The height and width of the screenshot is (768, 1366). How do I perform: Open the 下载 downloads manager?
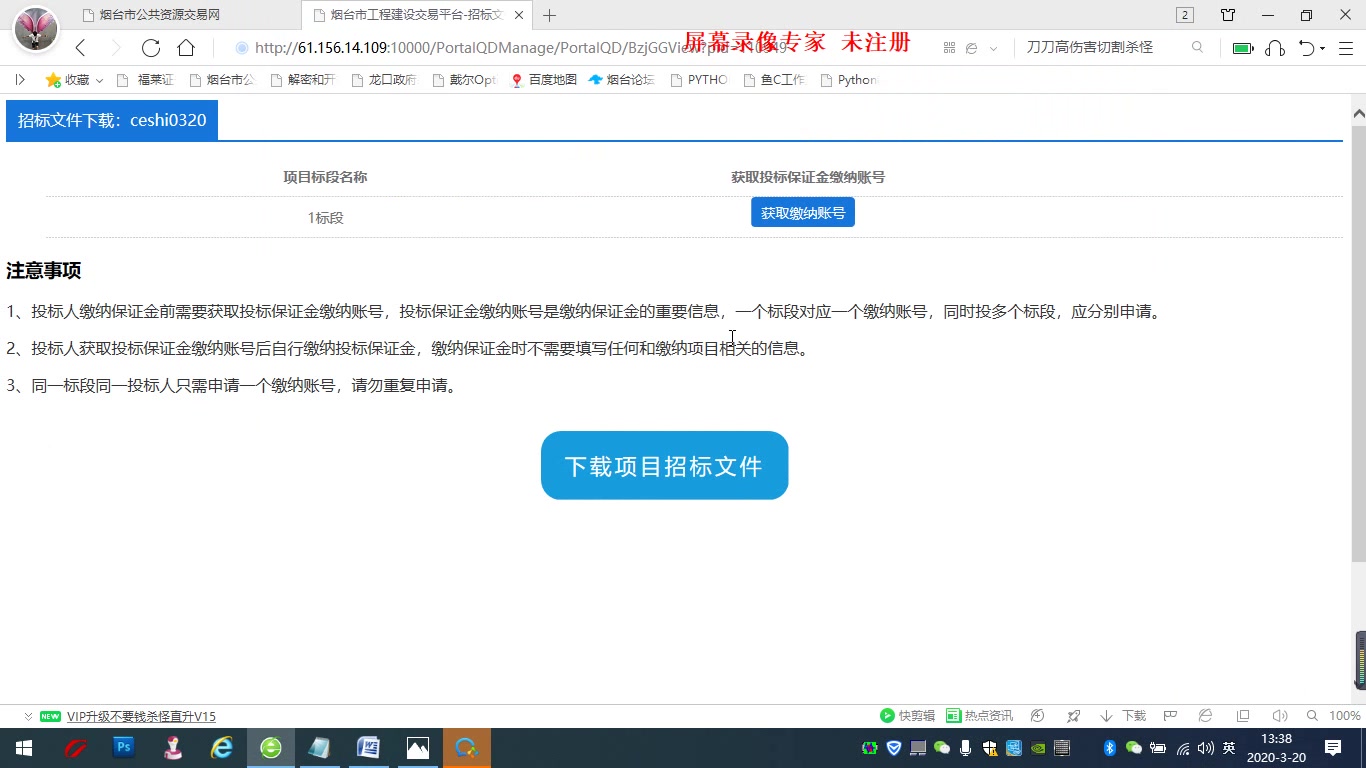(1124, 716)
